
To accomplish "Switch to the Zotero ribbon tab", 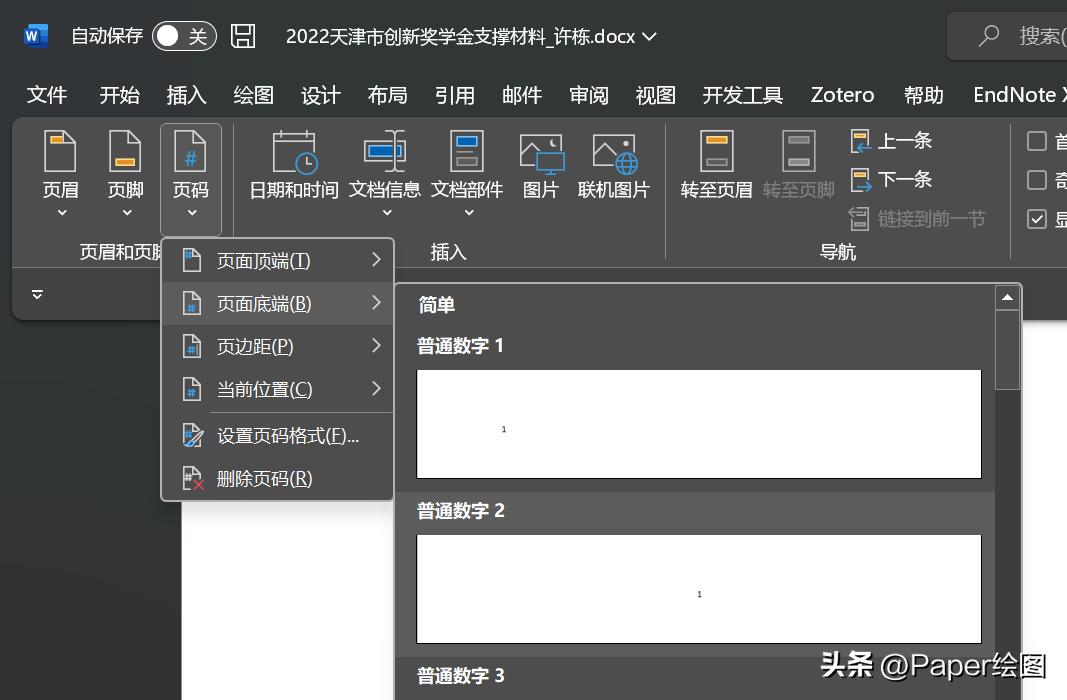I will [841, 95].
